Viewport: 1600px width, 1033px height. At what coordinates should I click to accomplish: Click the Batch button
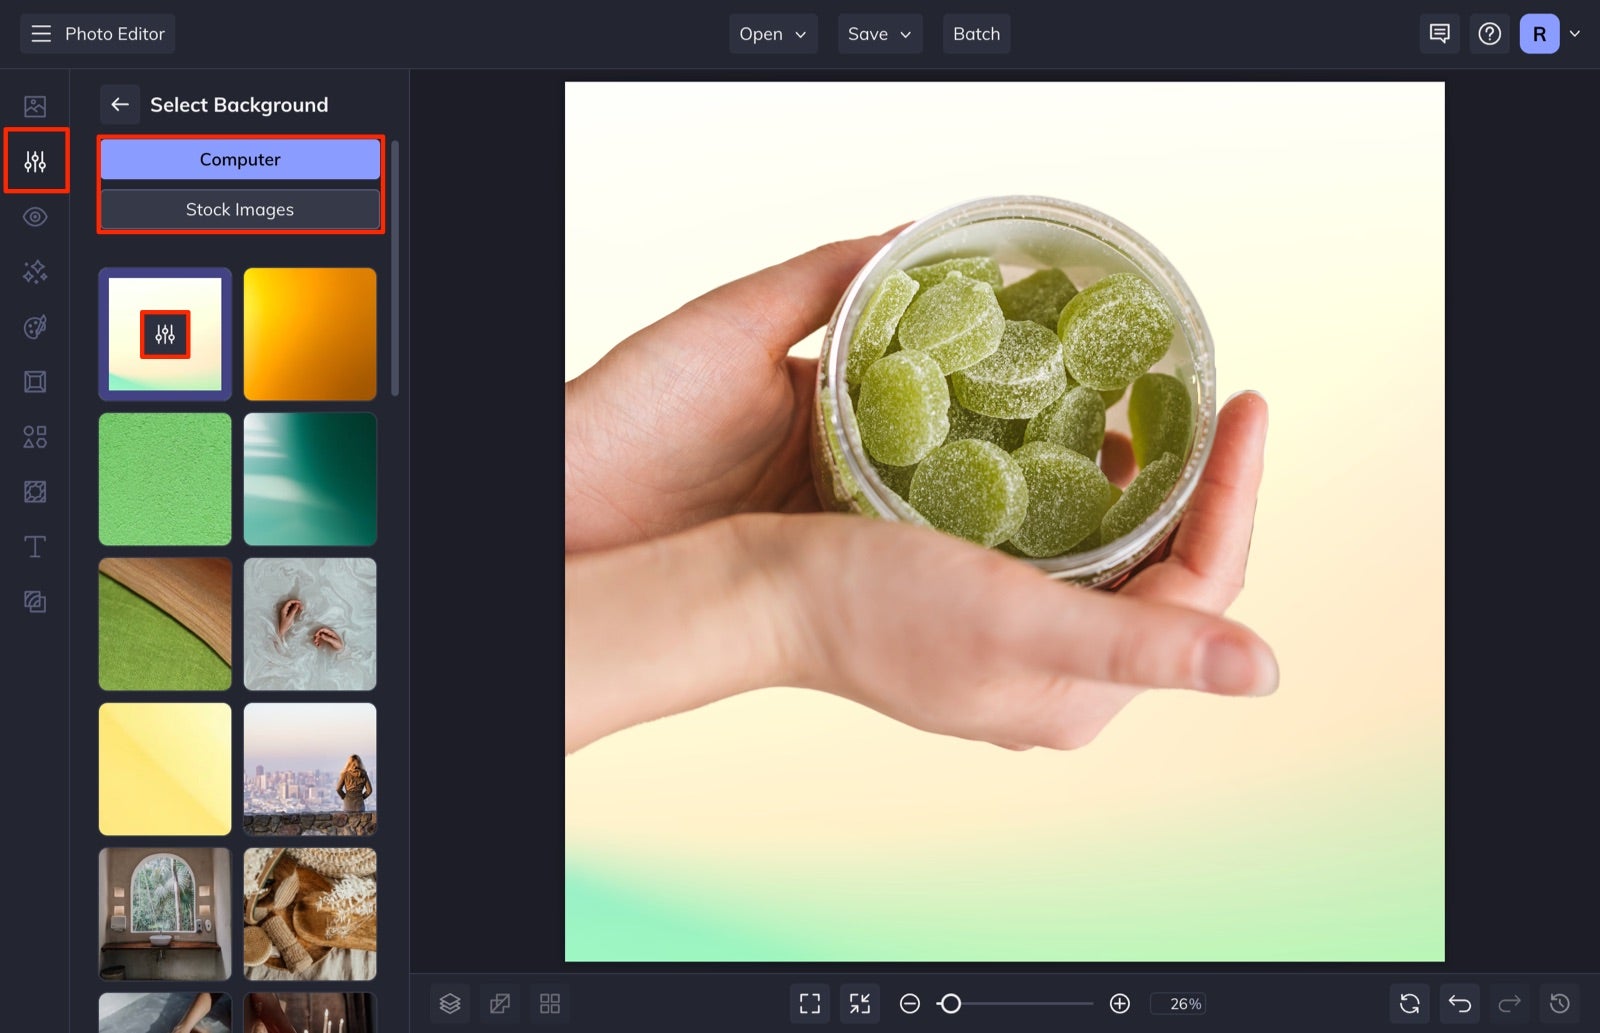tap(976, 33)
